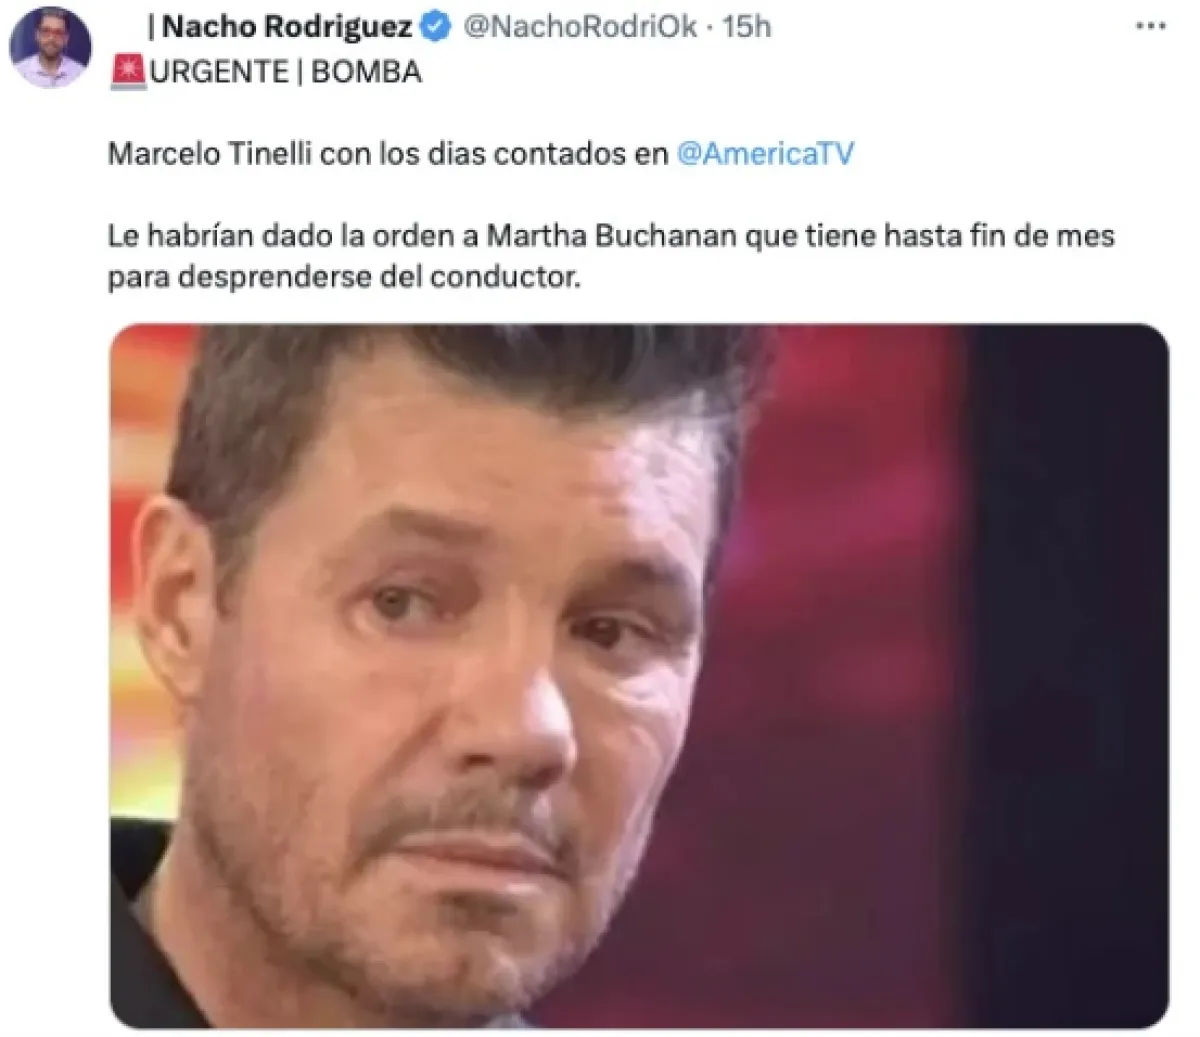Screen dimensions: 1200x1037
Task: Click the red siren emoji before URGENTE
Action: (128, 72)
